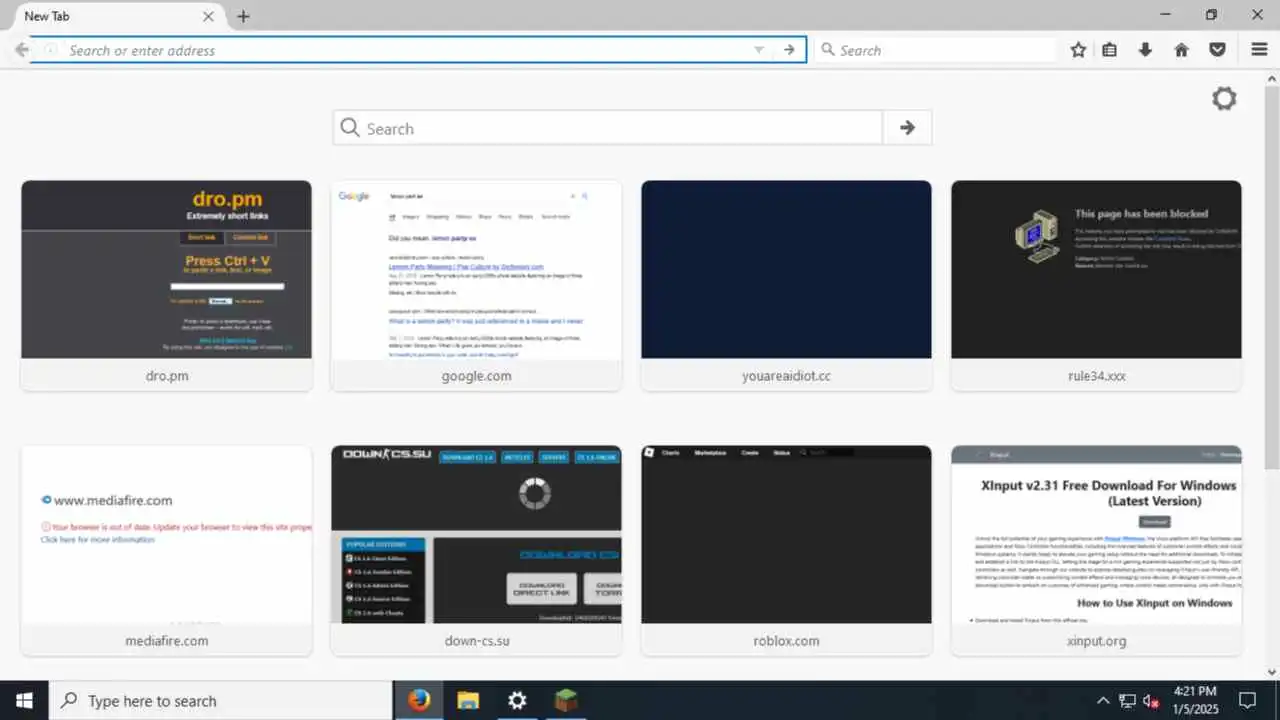The height and width of the screenshot is (720, 1280).
Task: Click the Go arrow in address bar
Action: [x=789, y=50]
